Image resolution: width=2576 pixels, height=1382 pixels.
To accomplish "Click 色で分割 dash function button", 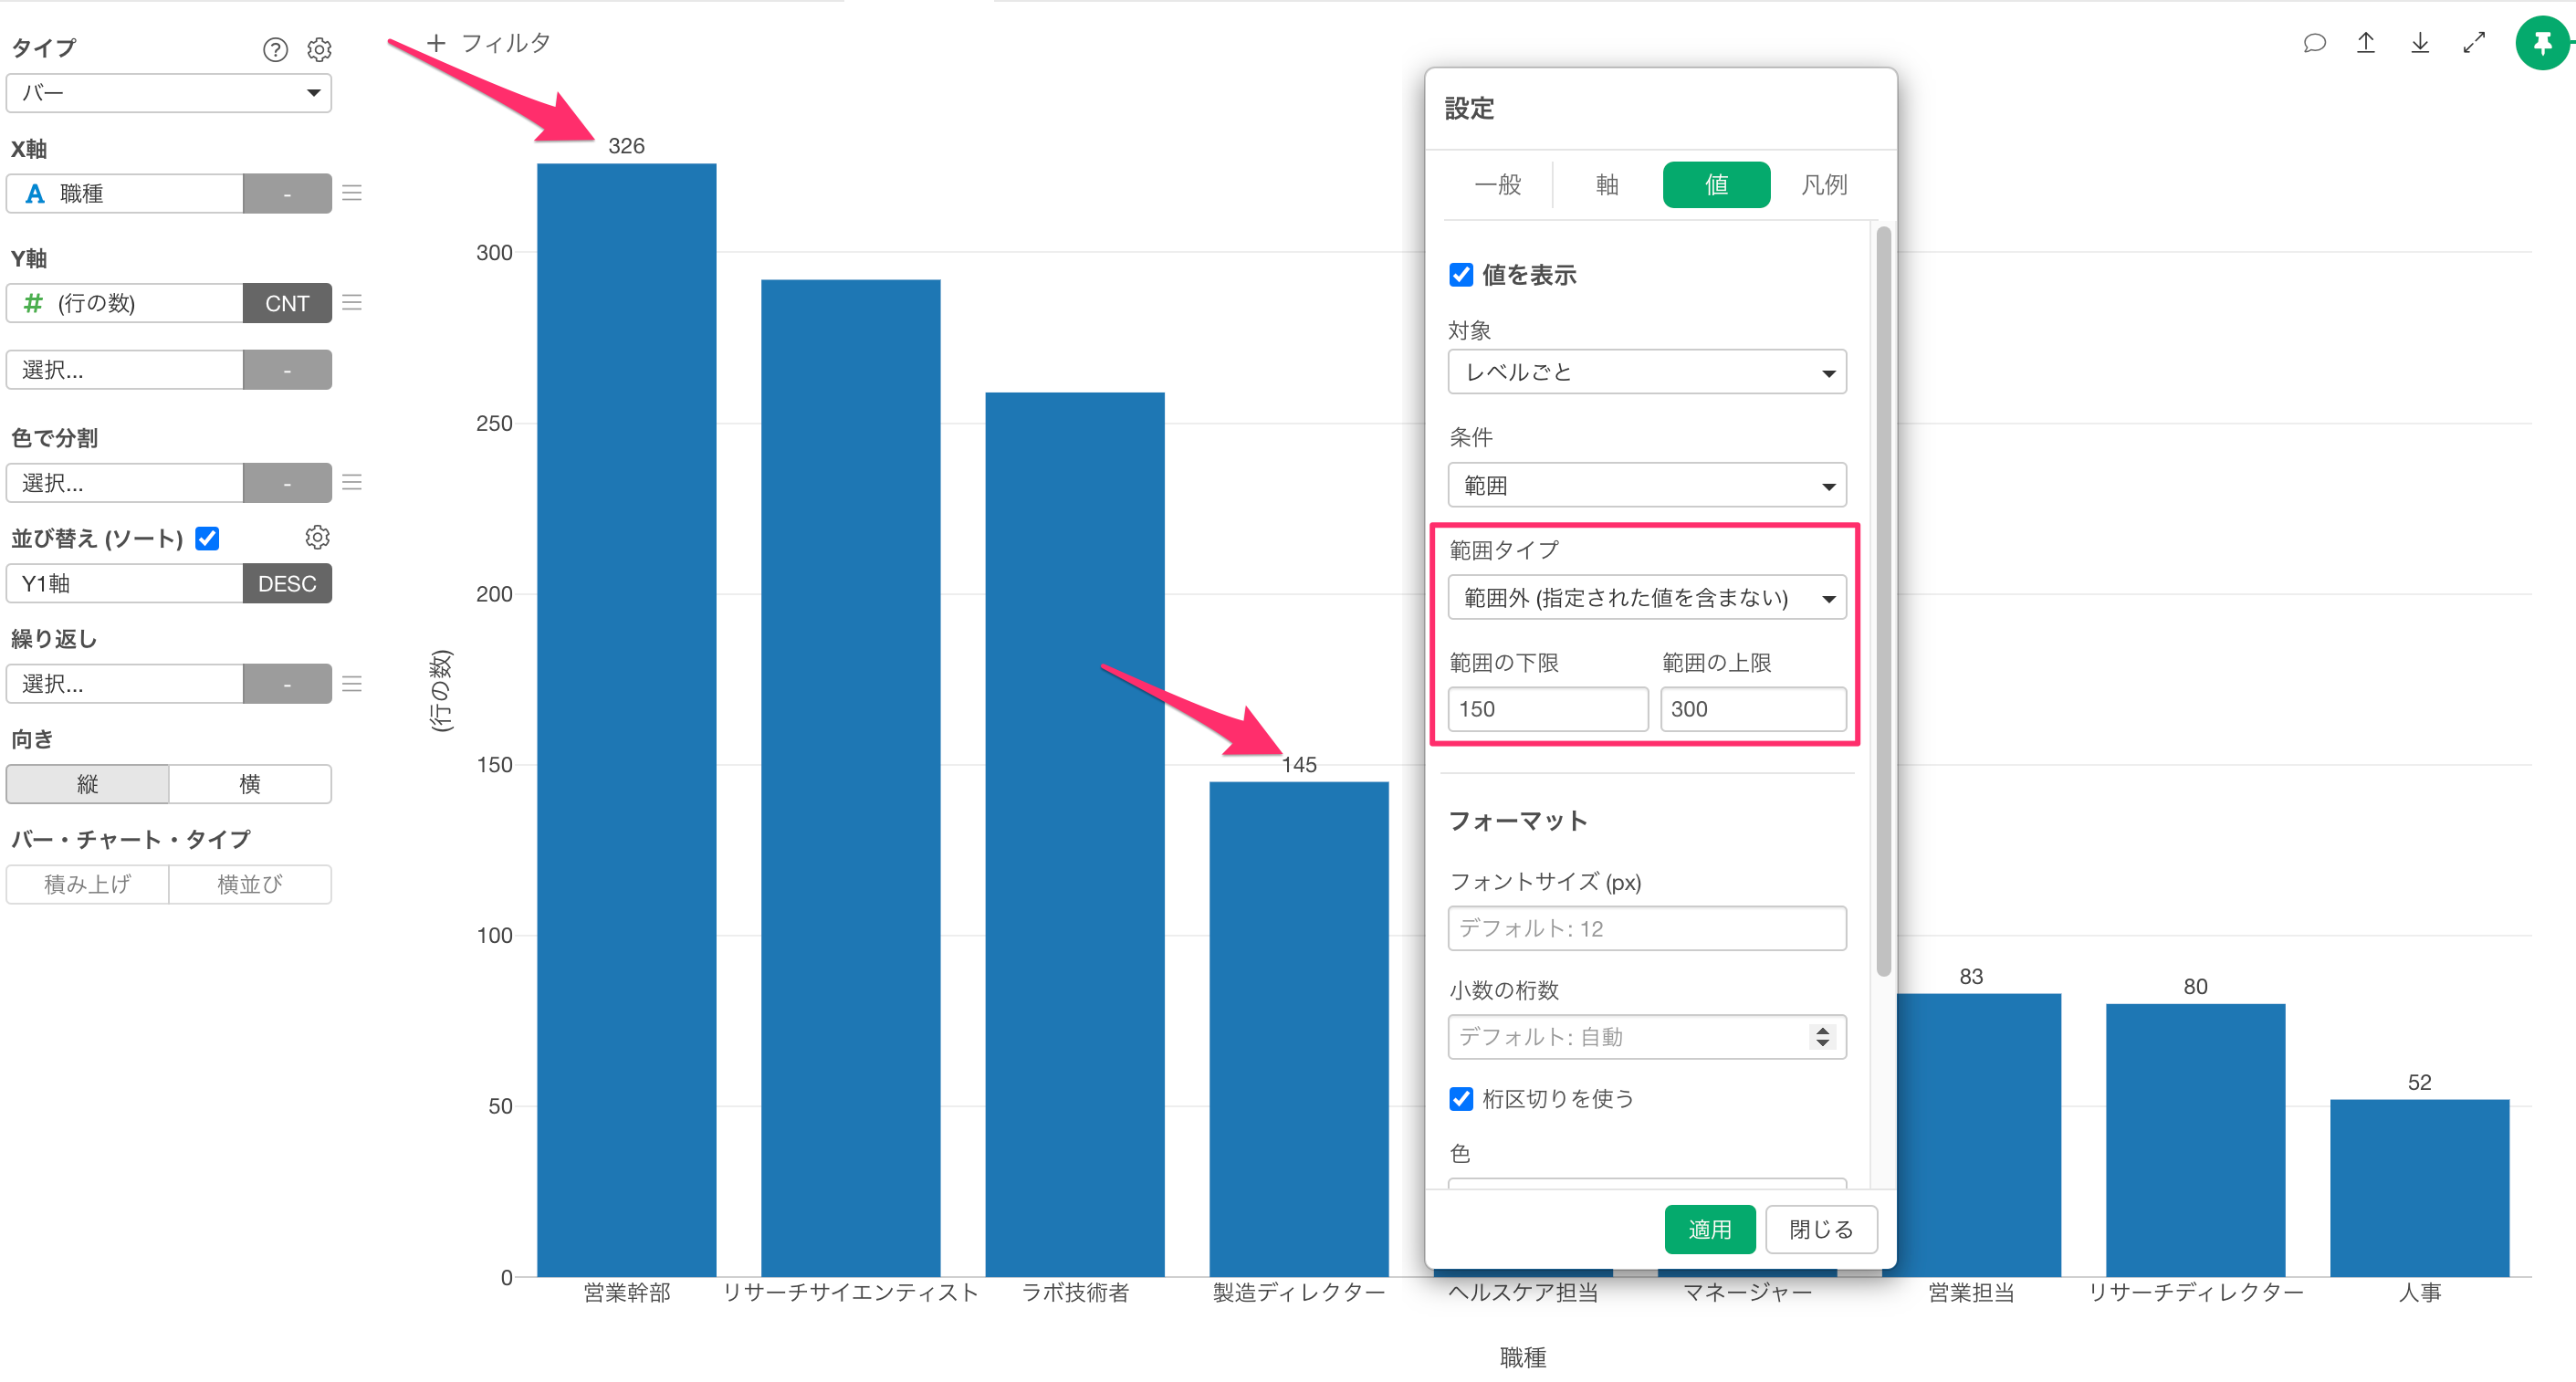I will tap(287, 482).
